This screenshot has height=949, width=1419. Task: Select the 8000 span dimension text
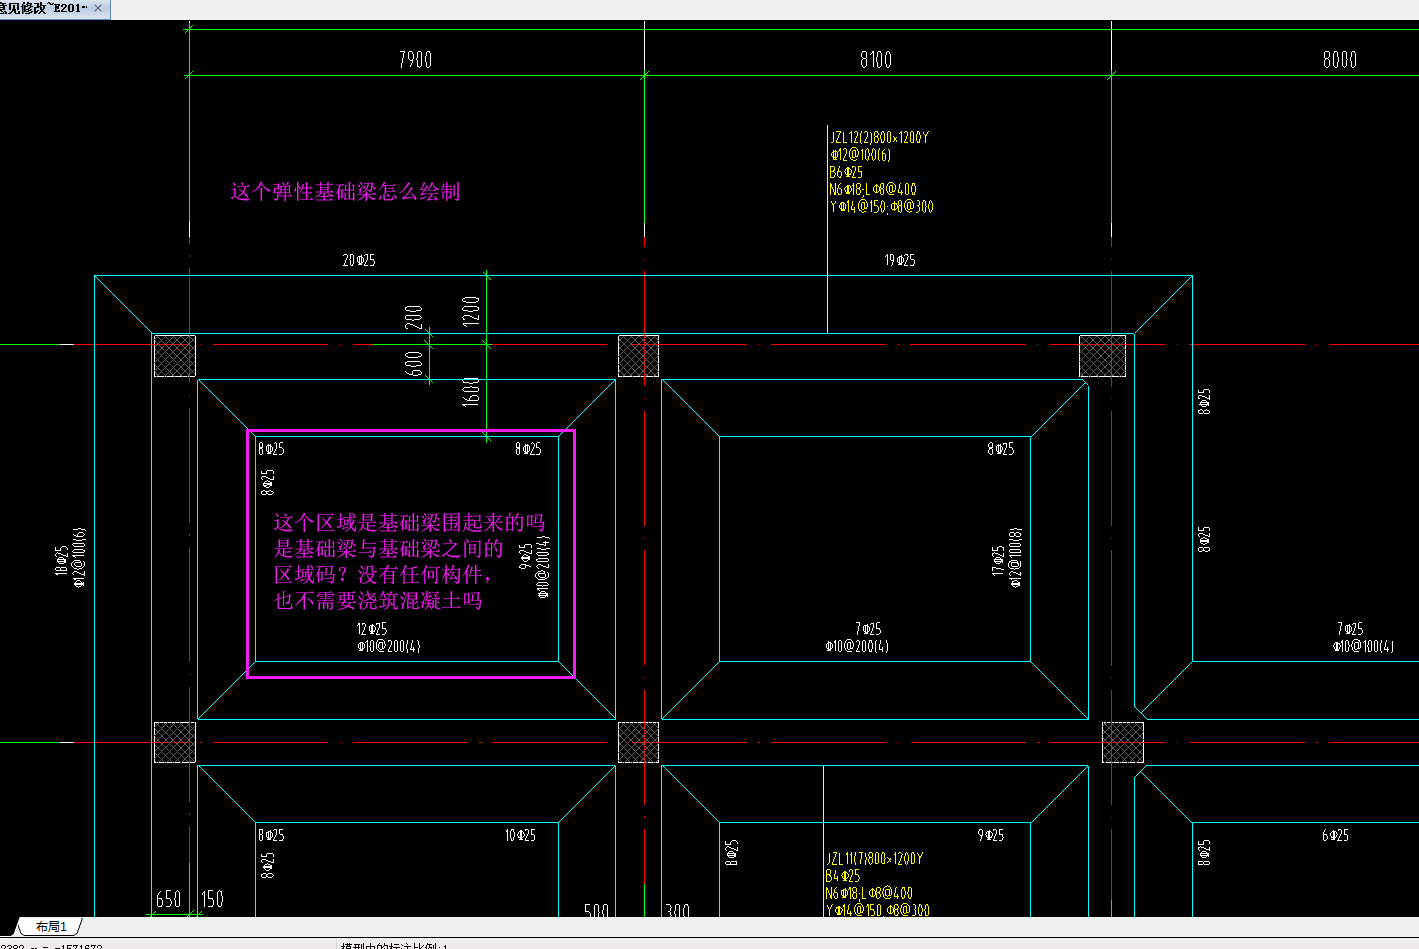pyautogui.click(x=1340, y=60)
